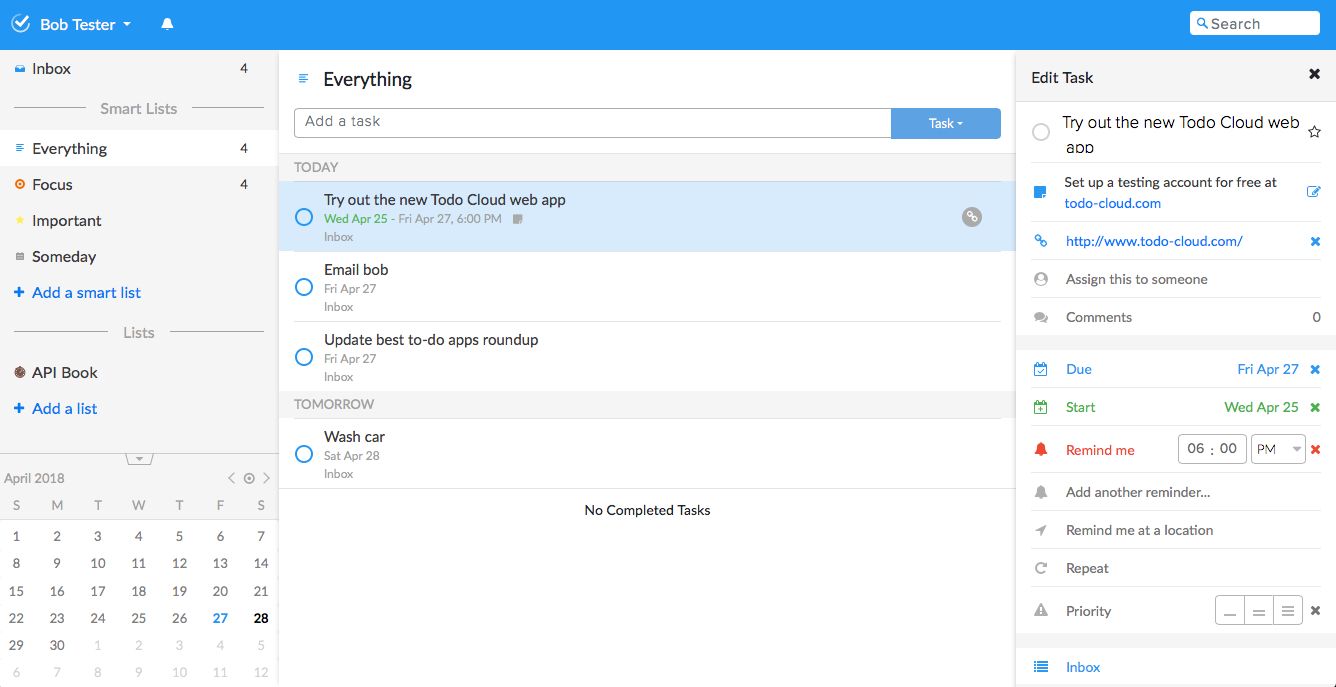Set highest priority using the rightmost priority icon
The image size is (1336, 687).
coord(1287,610)
